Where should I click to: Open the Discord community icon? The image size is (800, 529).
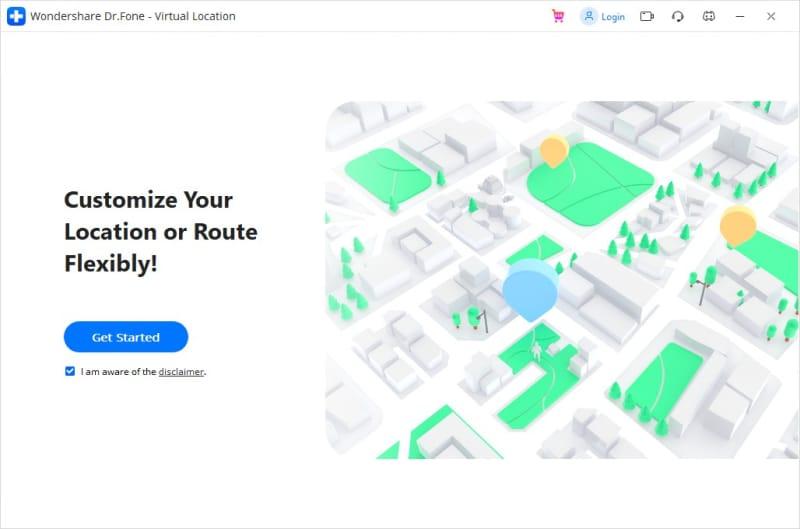click(x=709, y=16)
